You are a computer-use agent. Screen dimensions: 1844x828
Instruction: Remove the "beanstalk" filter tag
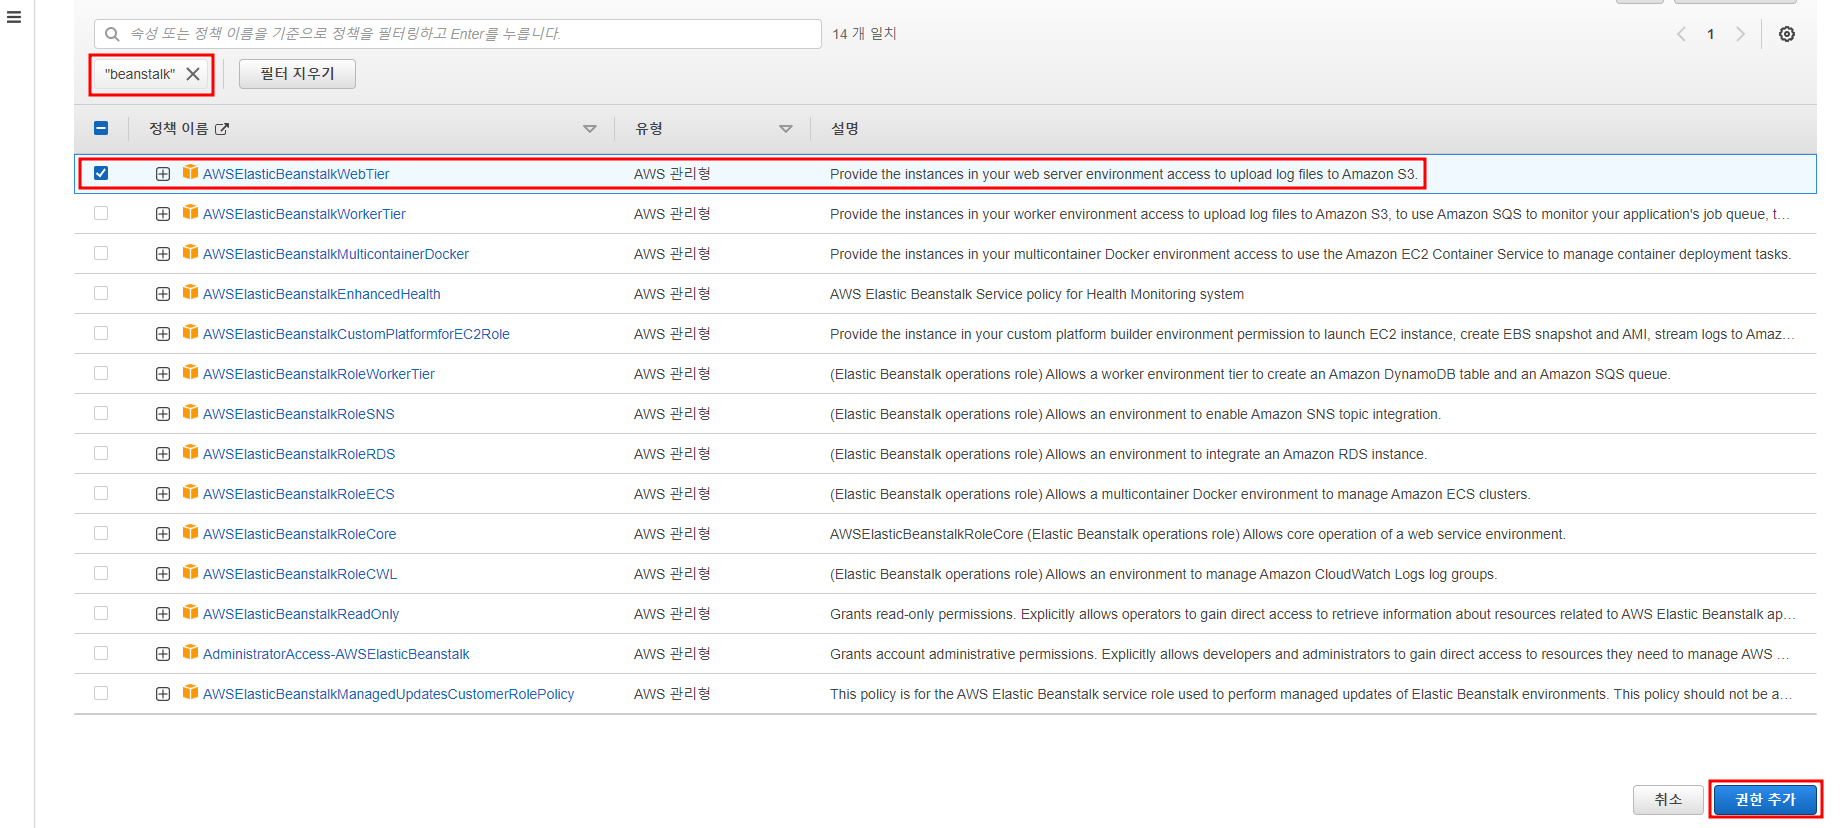193,74
